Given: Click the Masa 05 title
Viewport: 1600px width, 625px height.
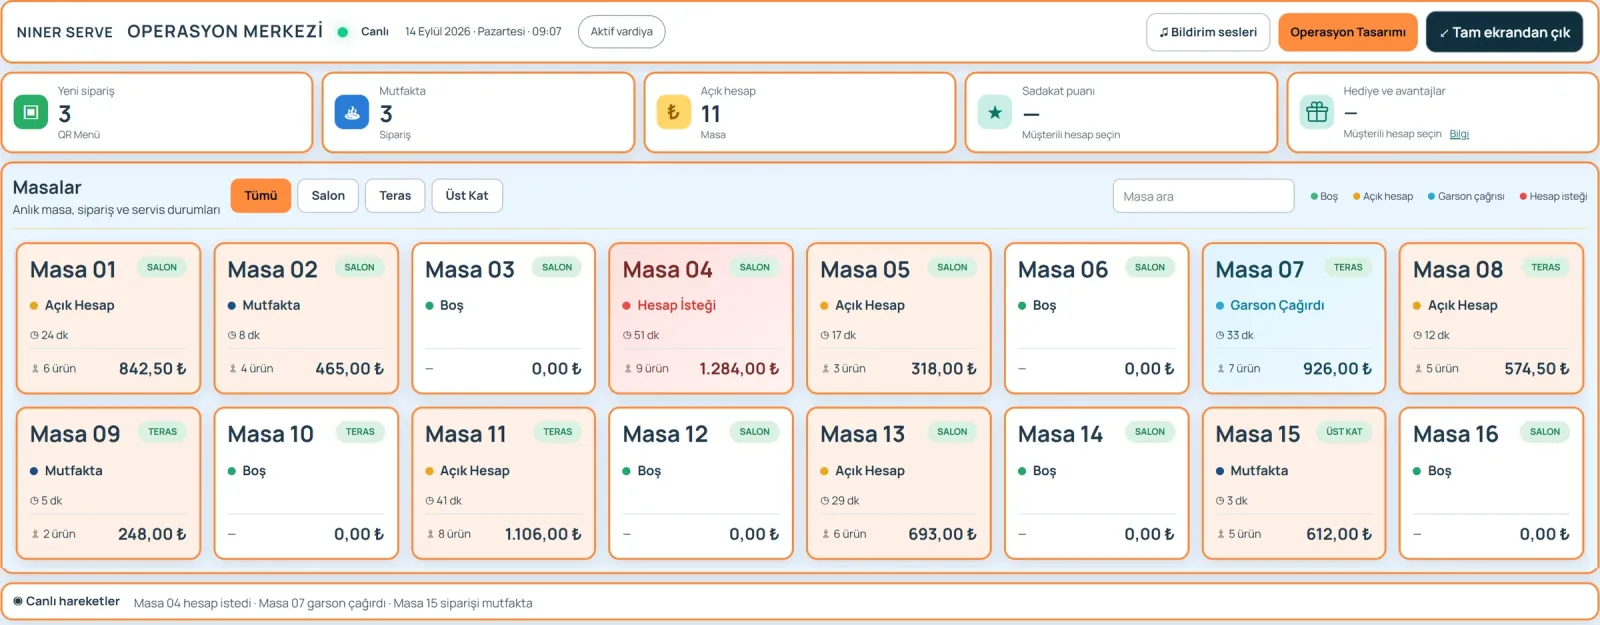Looking at the screenshot, I should point(865,270).
